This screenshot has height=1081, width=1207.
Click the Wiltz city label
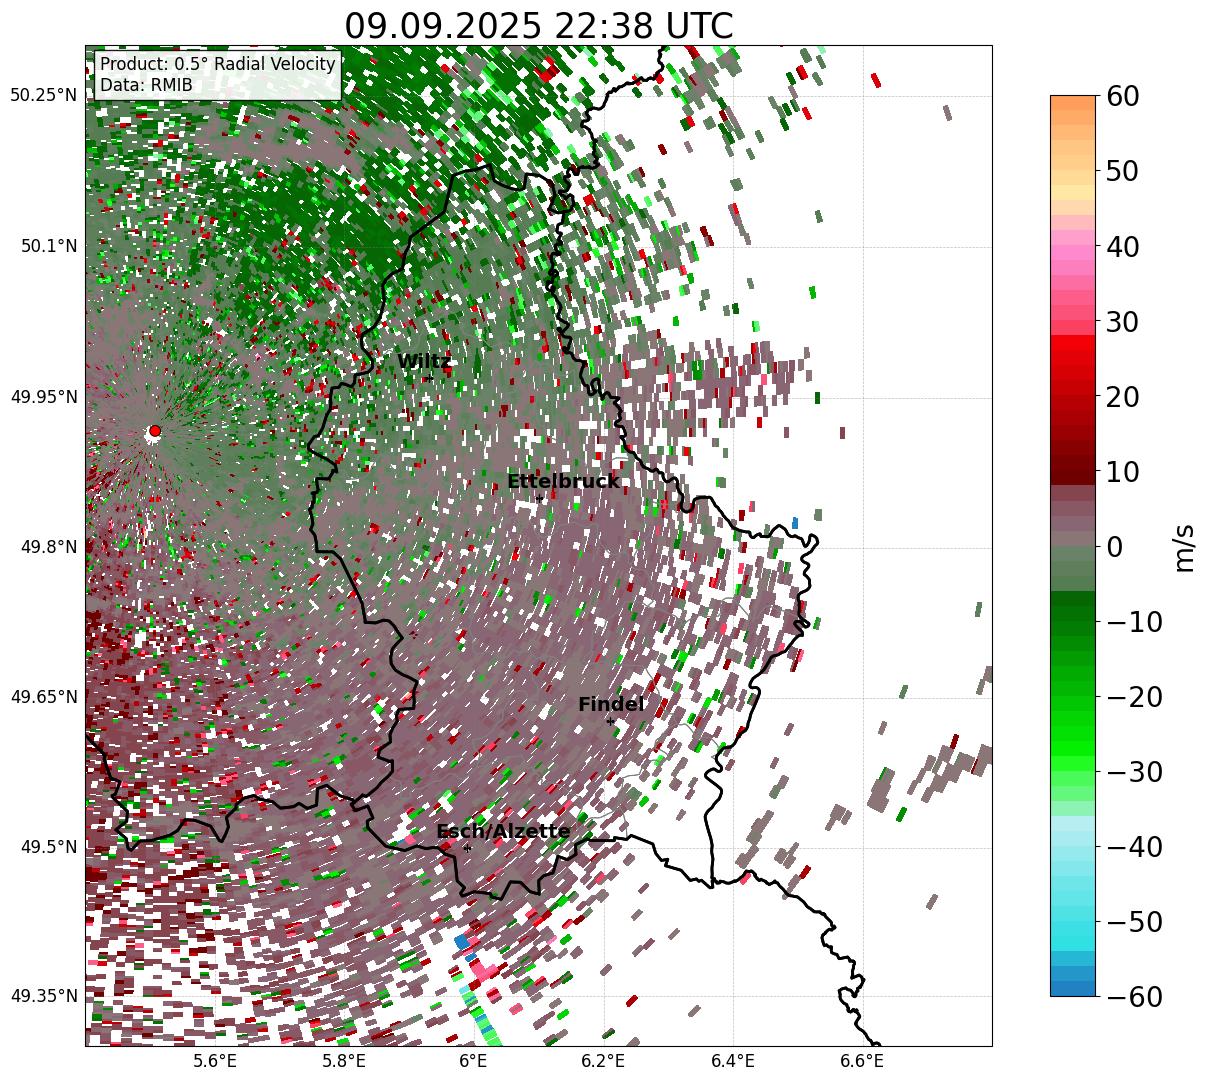(x=424, y=362)
